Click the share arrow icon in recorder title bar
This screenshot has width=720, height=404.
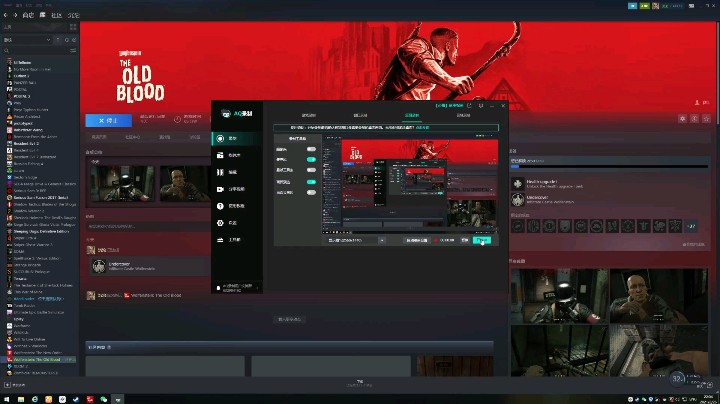(x=469, y=106)
